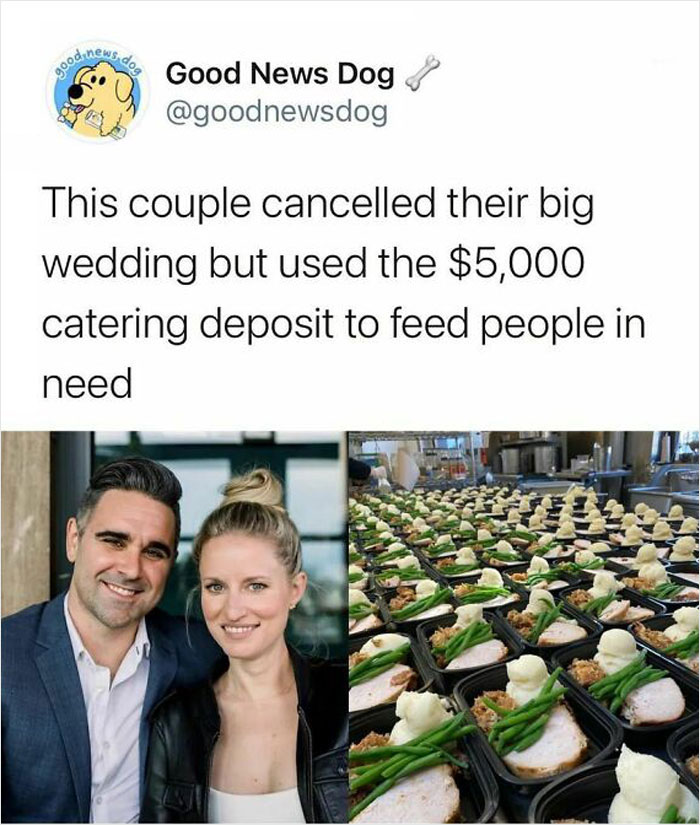Click the word 'need' on the last line
Image resolution: width=700 pixels, height=825 pixels.
(87, 383)
